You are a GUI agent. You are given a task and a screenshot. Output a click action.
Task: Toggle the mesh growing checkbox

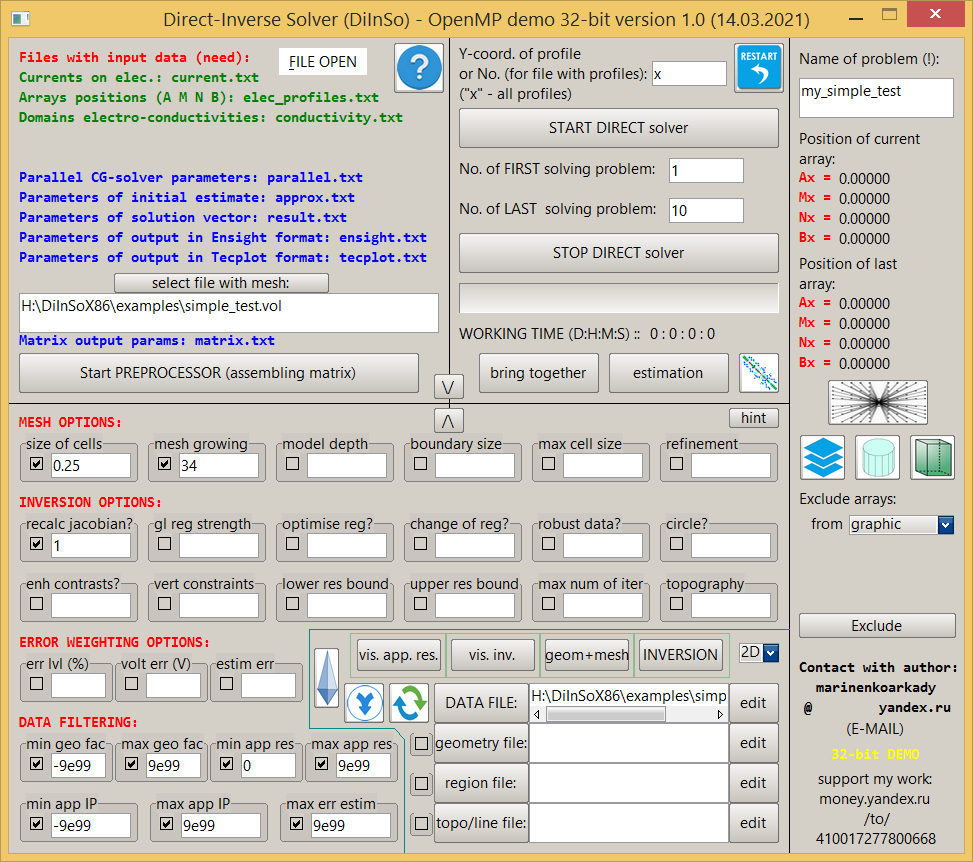coord(164,464)
